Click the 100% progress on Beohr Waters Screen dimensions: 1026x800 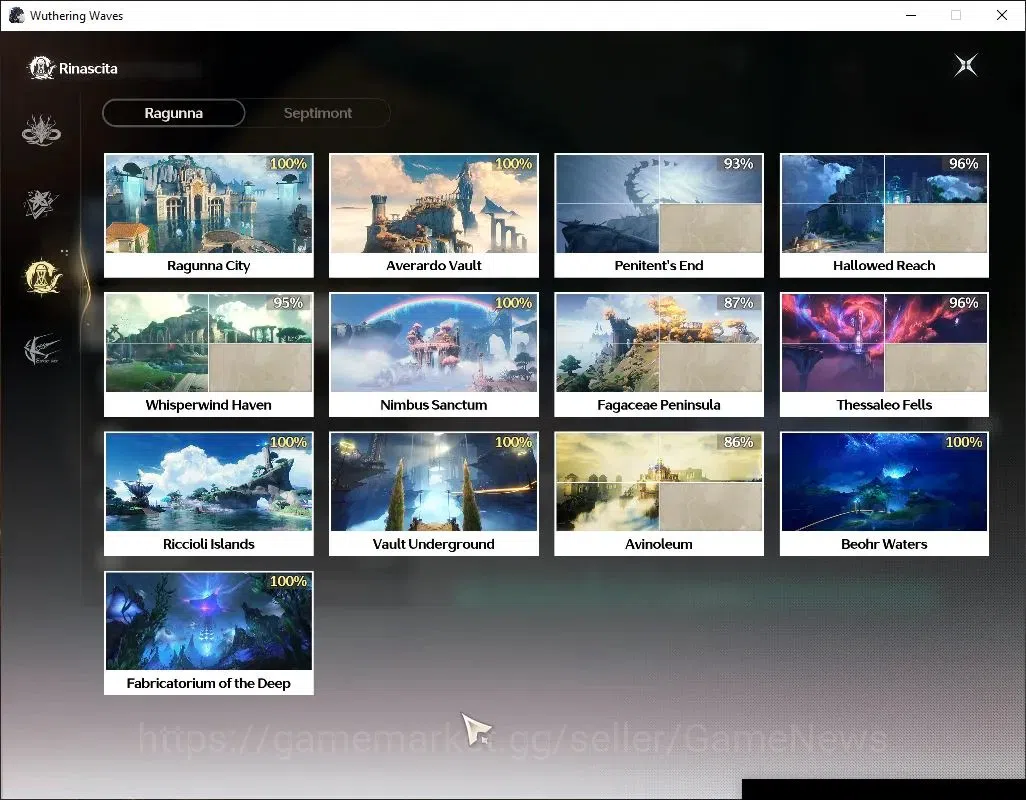[x=963, y=442]
